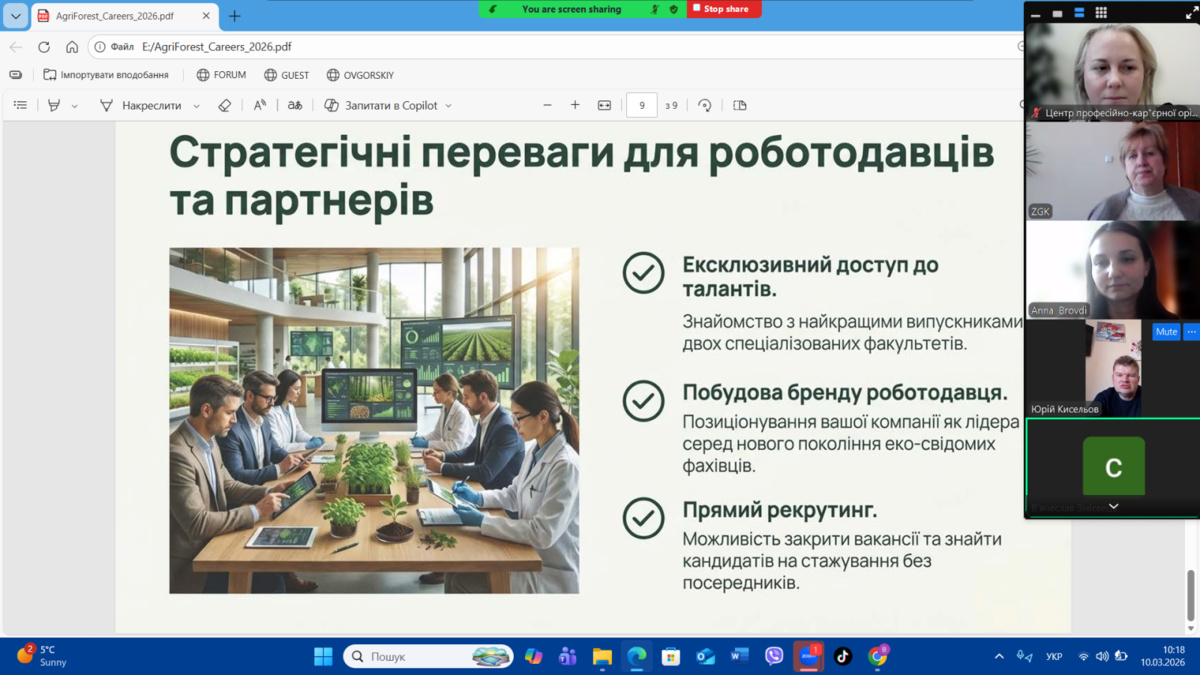
Task: Open the FORUM bookmark
Action: [x=221, y=75]
